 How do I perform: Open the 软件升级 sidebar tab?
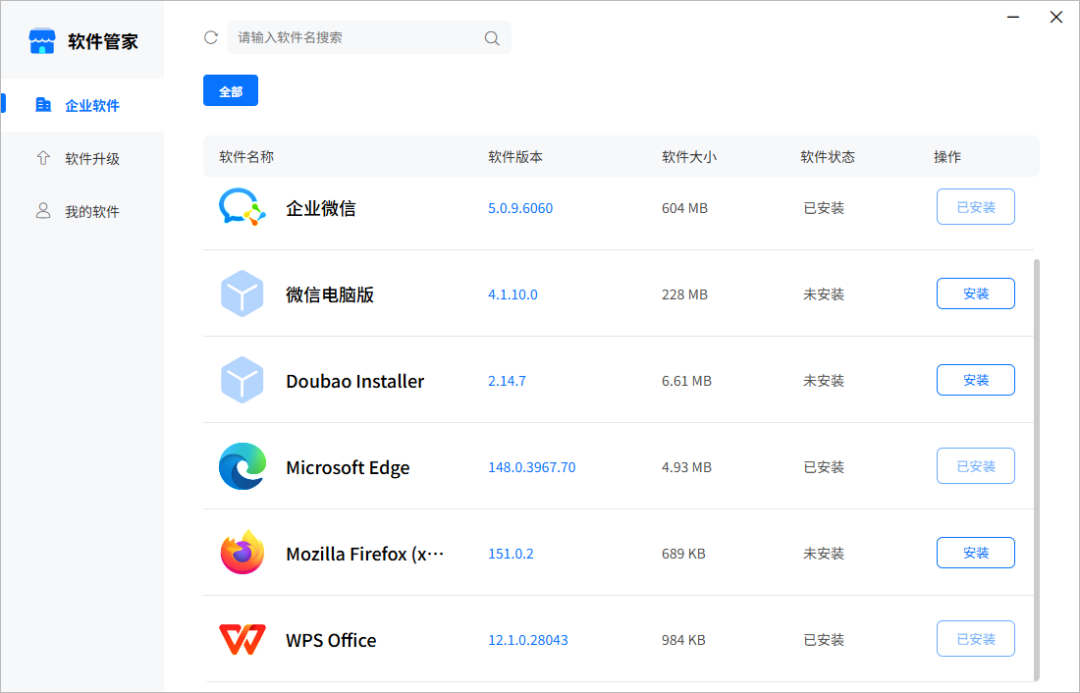pos(83,158)
